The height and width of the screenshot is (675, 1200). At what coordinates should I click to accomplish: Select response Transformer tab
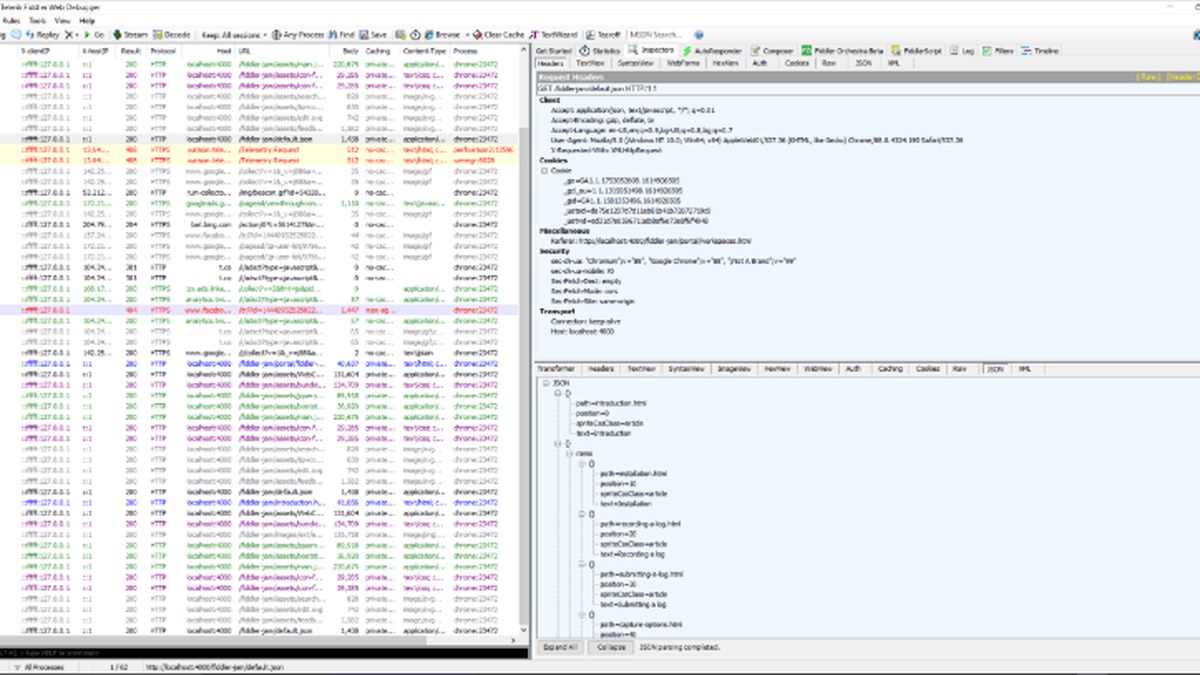click(x=558, y=369)
